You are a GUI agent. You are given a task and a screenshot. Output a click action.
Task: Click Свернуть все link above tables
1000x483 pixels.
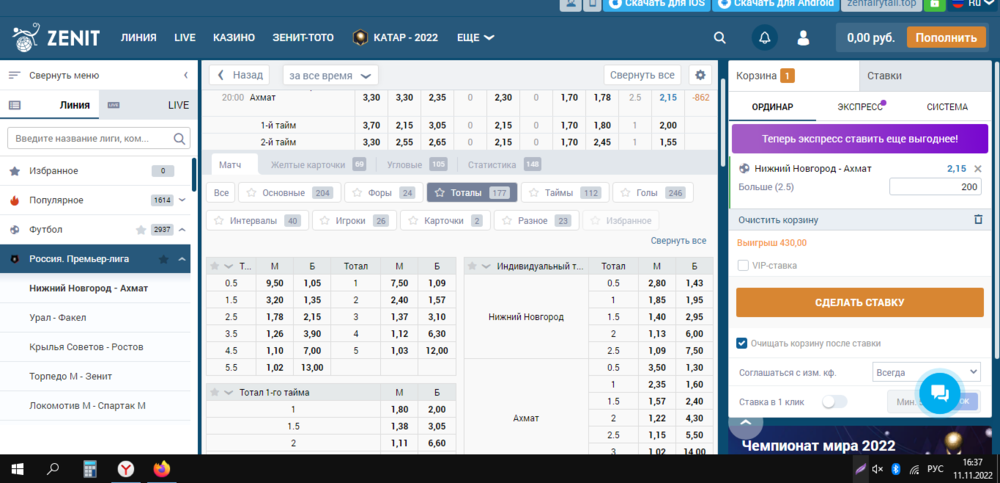(x=679, y=241)
